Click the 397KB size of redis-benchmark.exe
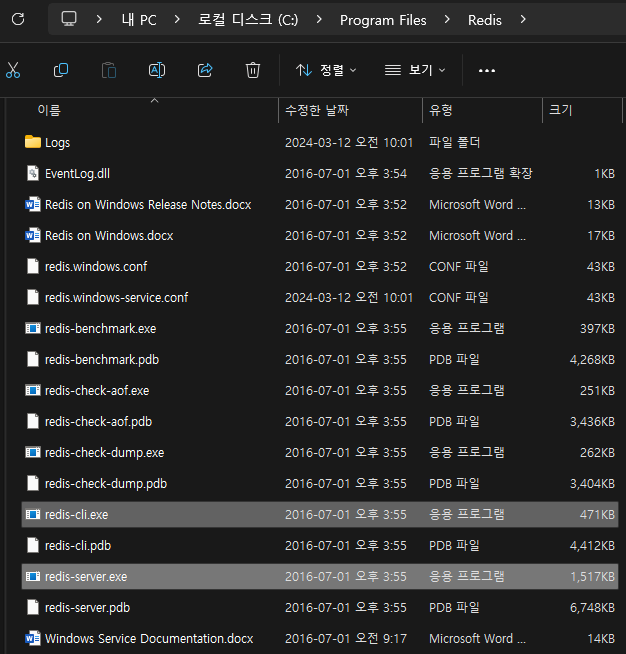The image size is (626, 654). pyautogui.click(x=597, y=329)
